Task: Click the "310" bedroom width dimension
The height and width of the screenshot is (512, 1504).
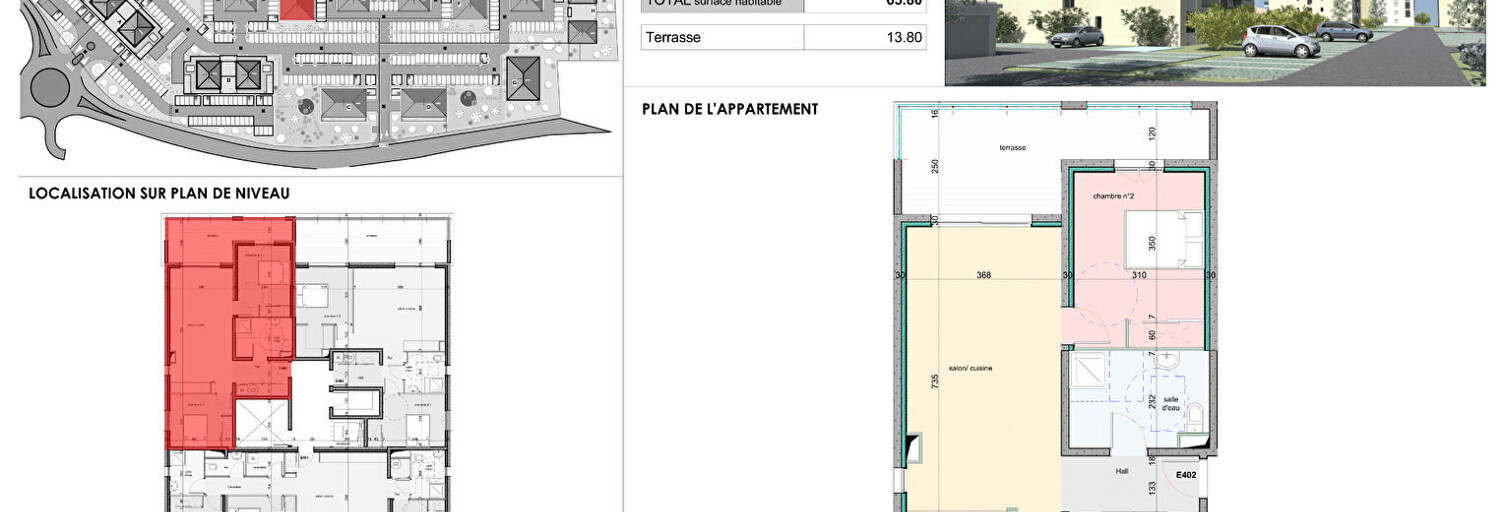Action: [1138, 276]
